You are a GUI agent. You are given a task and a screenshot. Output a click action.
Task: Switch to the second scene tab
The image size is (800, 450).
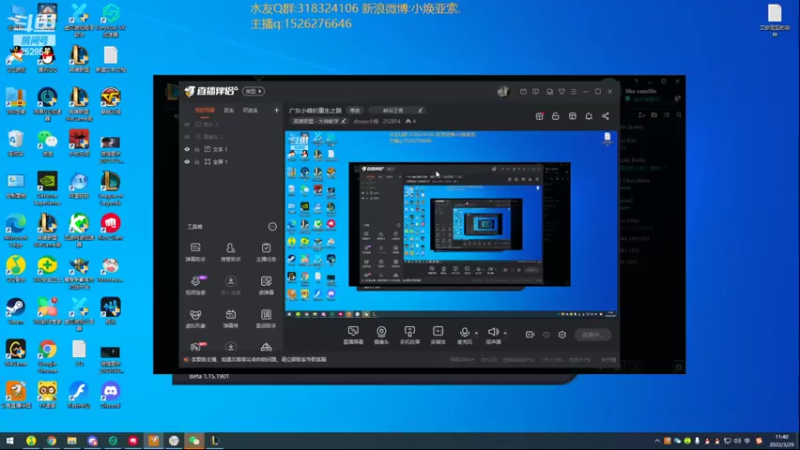click(229, 110)
